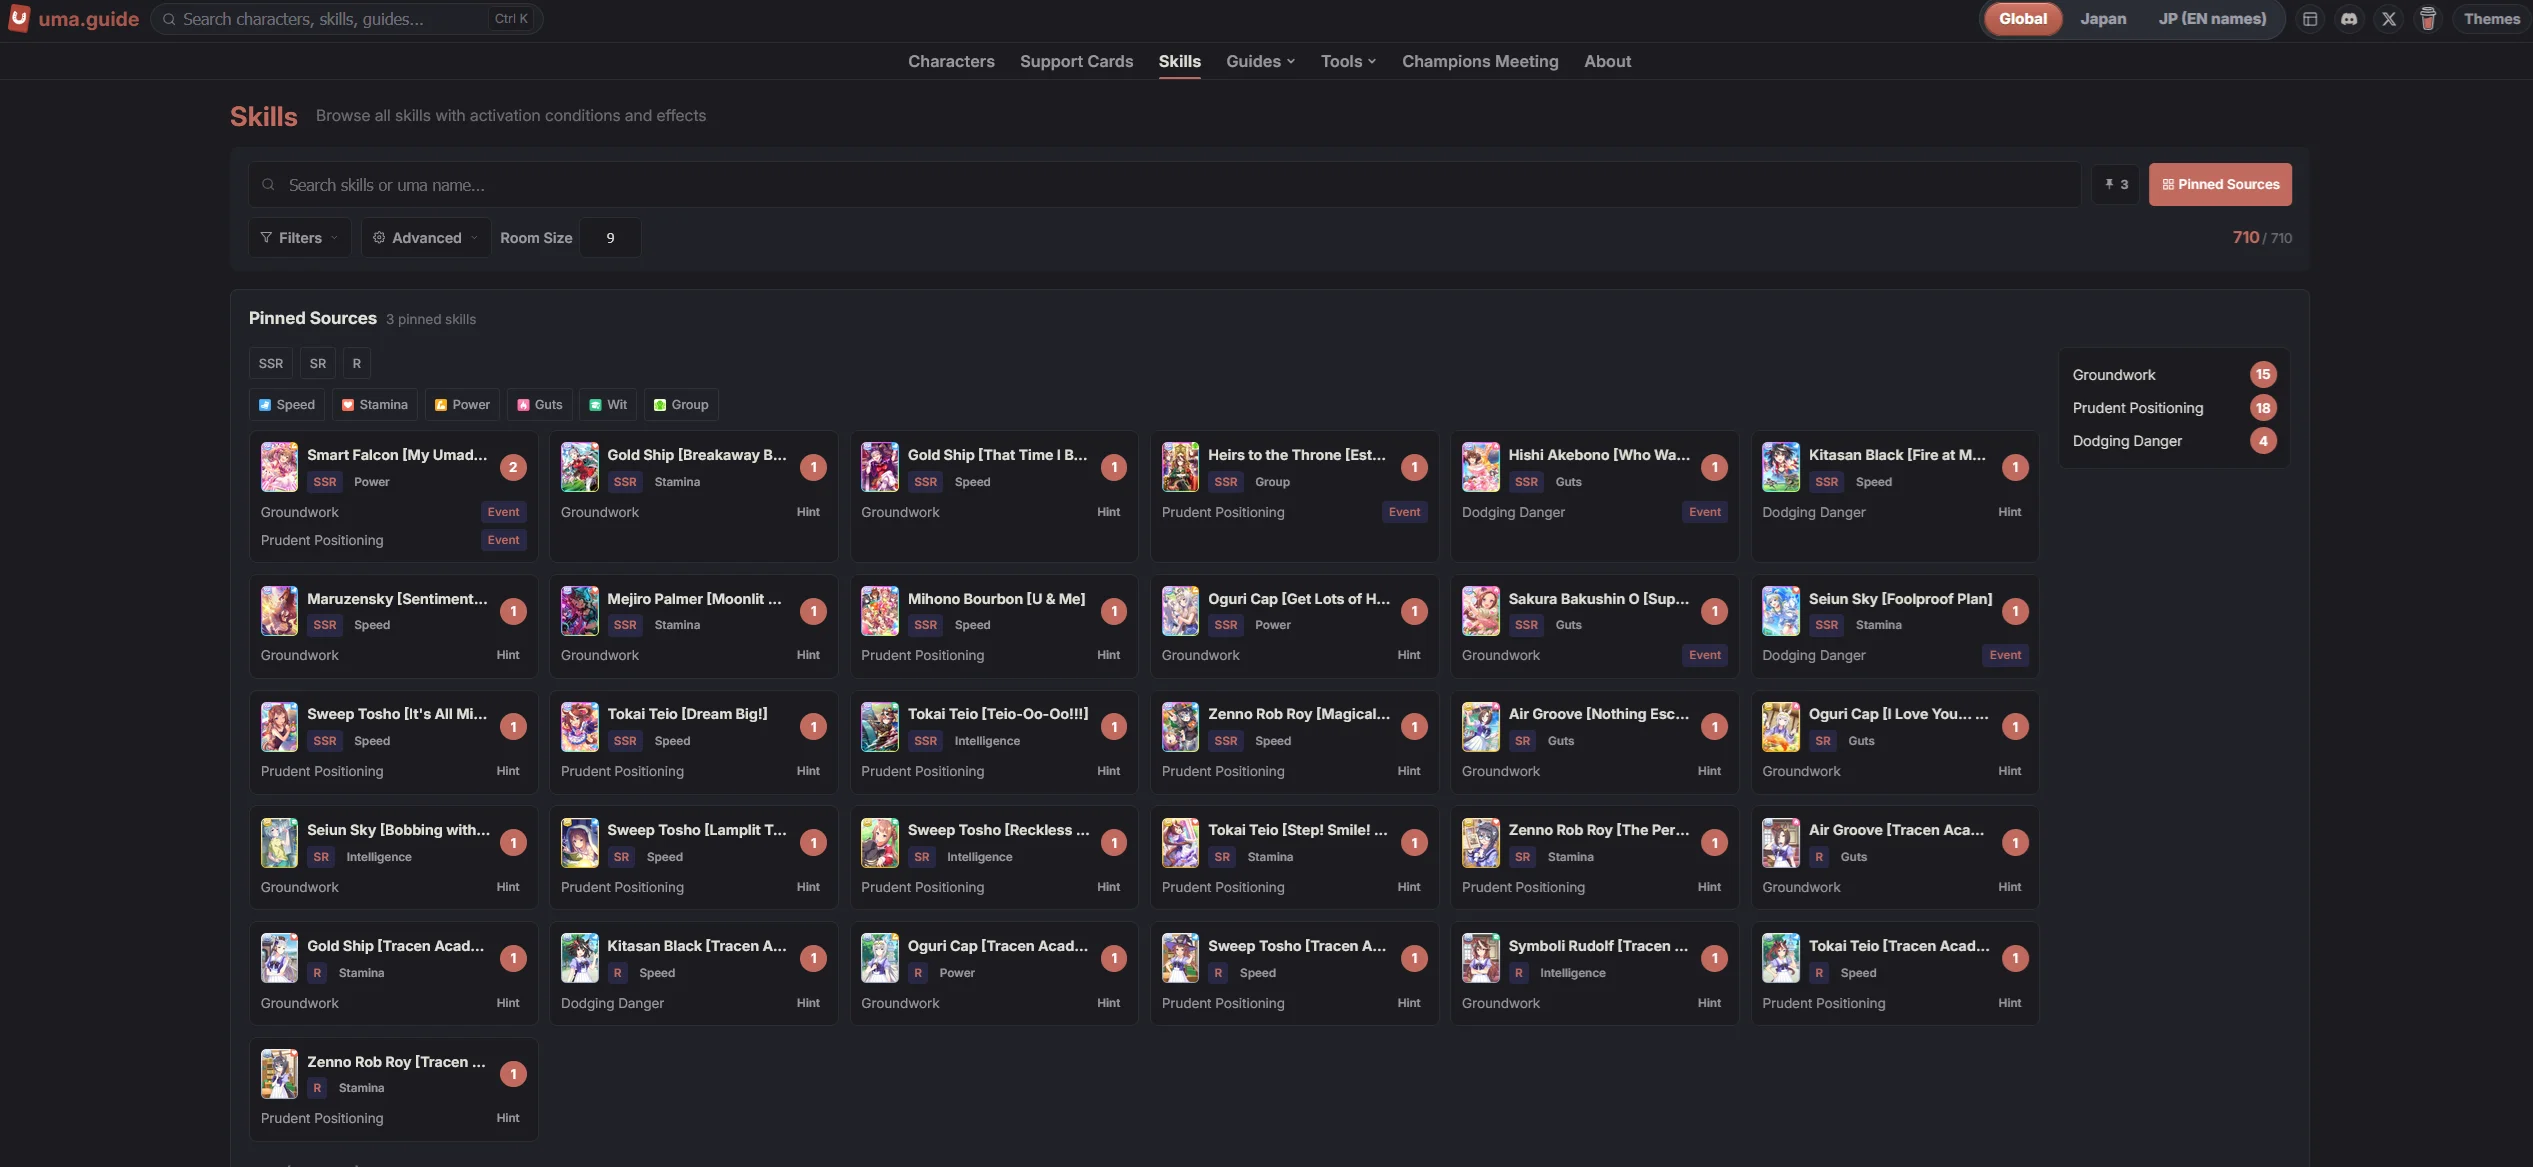Image resolution: width=2533 pixels, height=1167 pixels.
Task: Switch server to Global
Action: pyautogui.click(x=2022, y=19)
